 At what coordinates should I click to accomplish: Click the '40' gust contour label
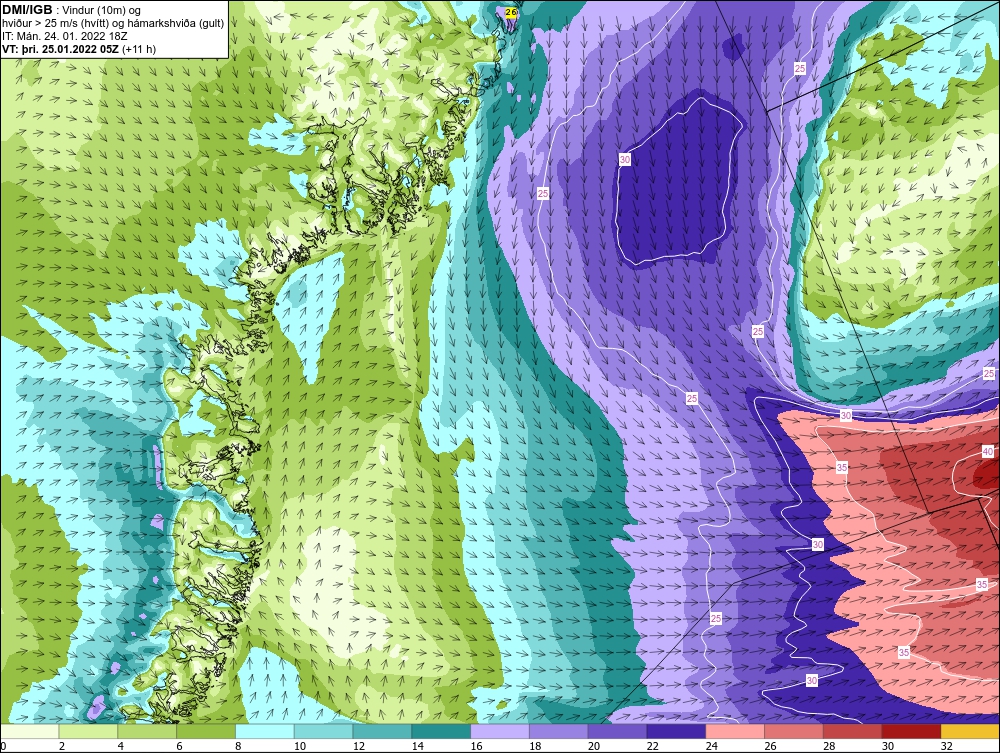[987, 451]
